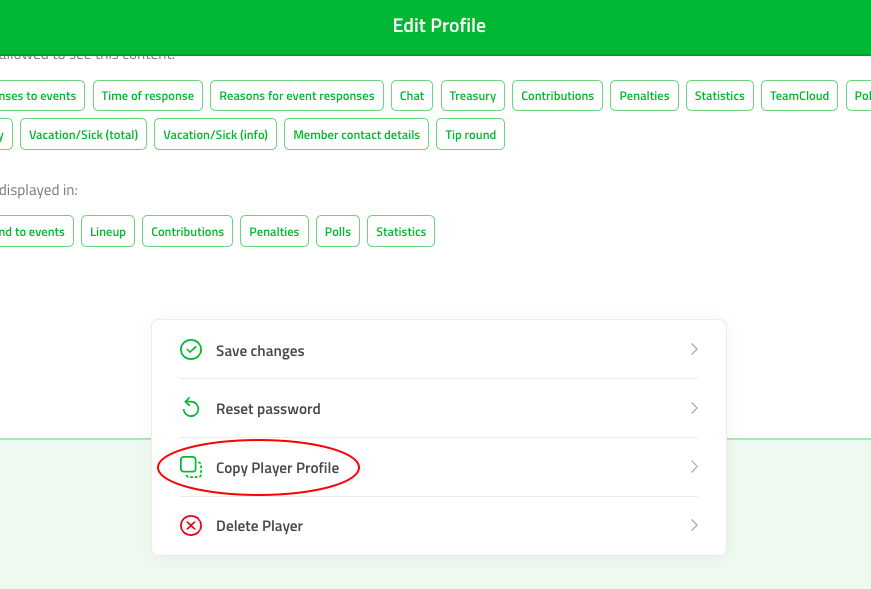Image resolution: width=871 pixels, height=589 pixels.
Task: Toggle the Time of response tag
Action: click(x=148, y=96)
